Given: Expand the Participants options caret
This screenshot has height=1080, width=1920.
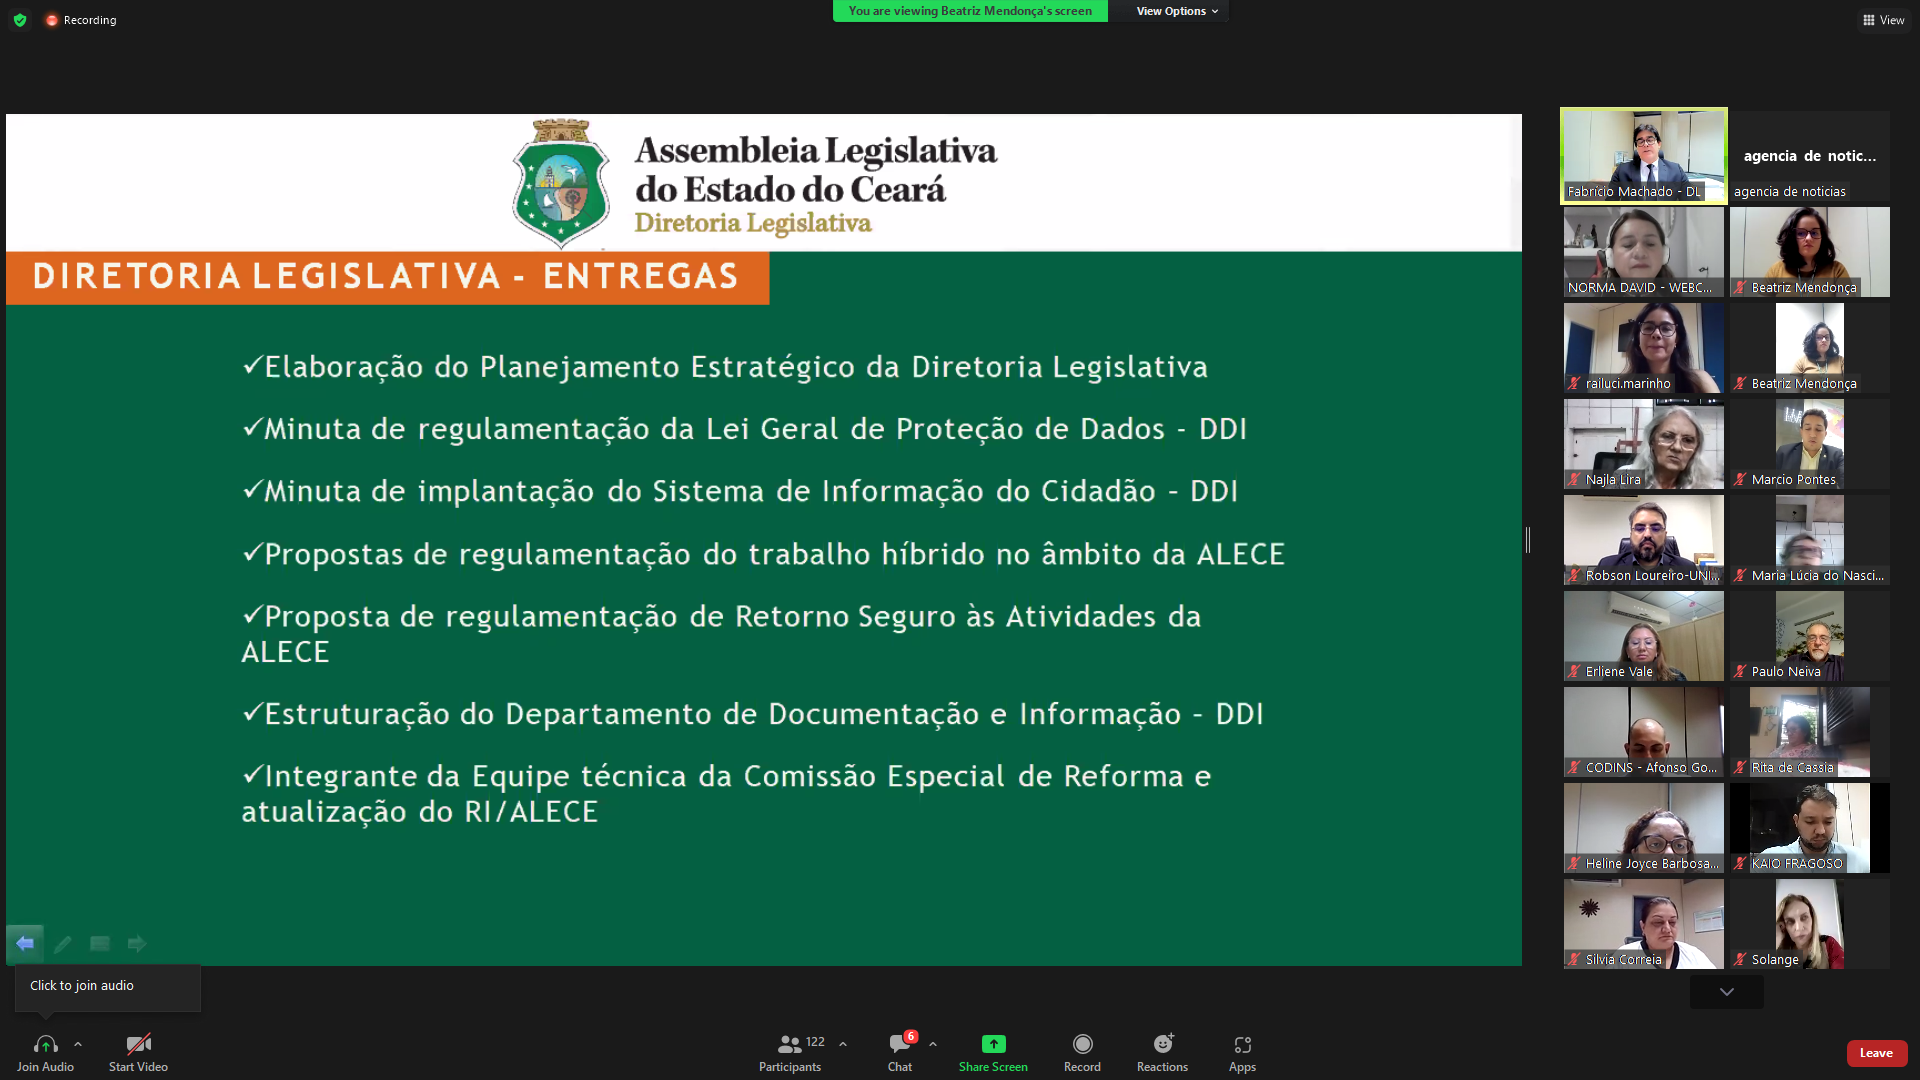Looking at the screenshot, I should [x=843, y=1044].
